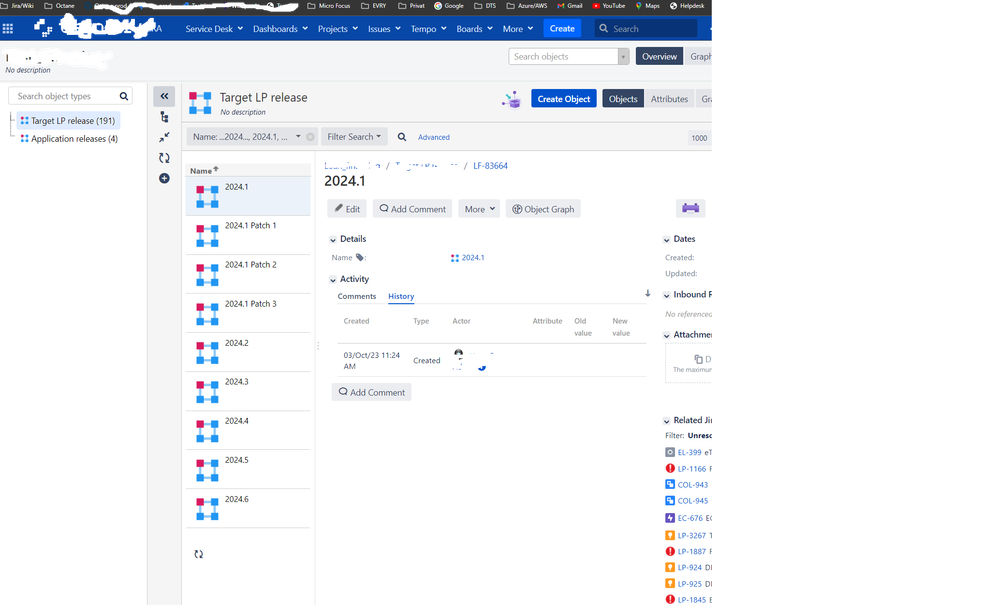Focus the header Search field
Image resolution: width=998 pixels, height=605 pixels.
(646, 29)
